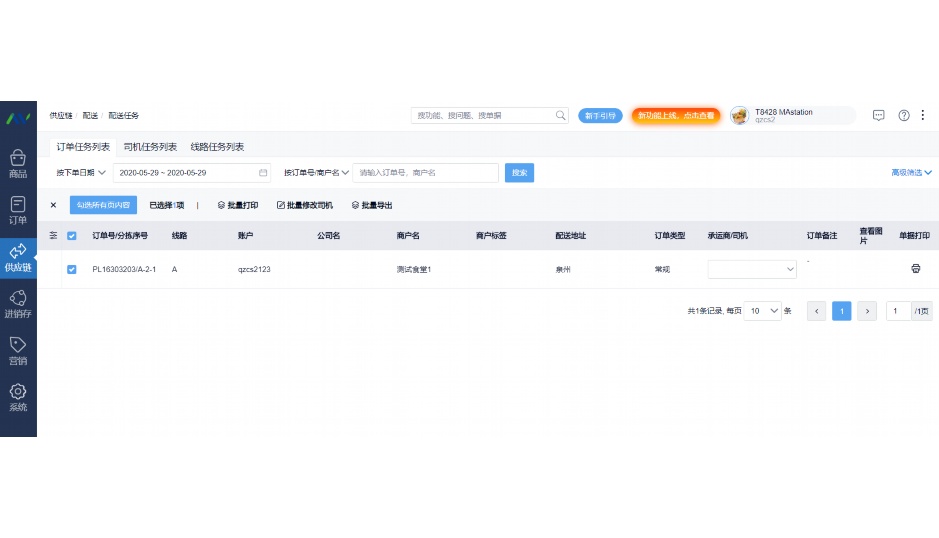
Task: Click the blue 搜索 search button
Action: click(x=519, y=173)
